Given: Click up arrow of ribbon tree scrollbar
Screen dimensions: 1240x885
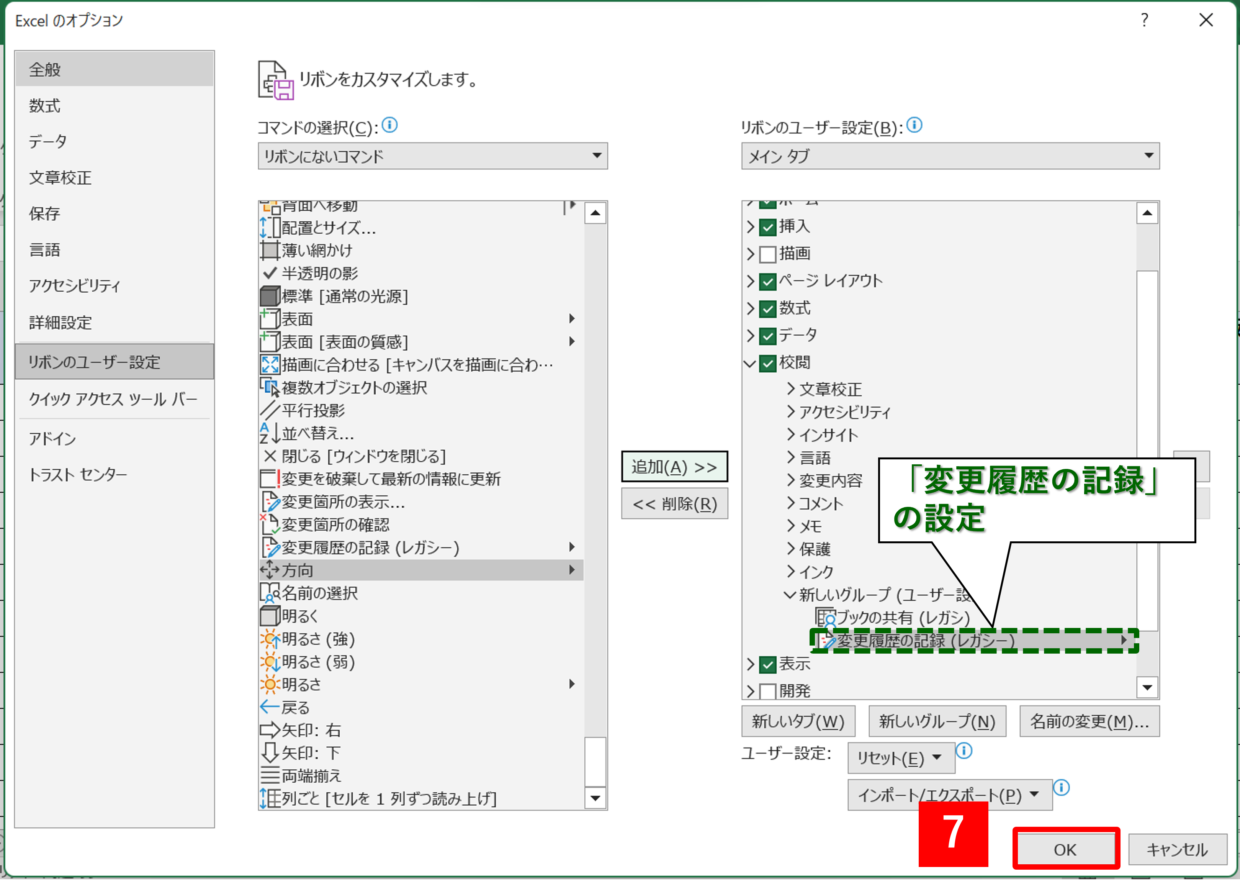Looking at the screenshot, I should coord(1148,212).
